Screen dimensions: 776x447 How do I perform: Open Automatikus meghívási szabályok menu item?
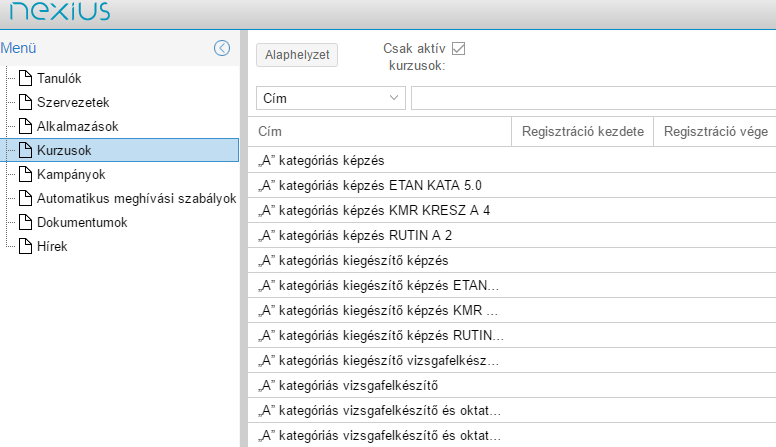(136, 198)
